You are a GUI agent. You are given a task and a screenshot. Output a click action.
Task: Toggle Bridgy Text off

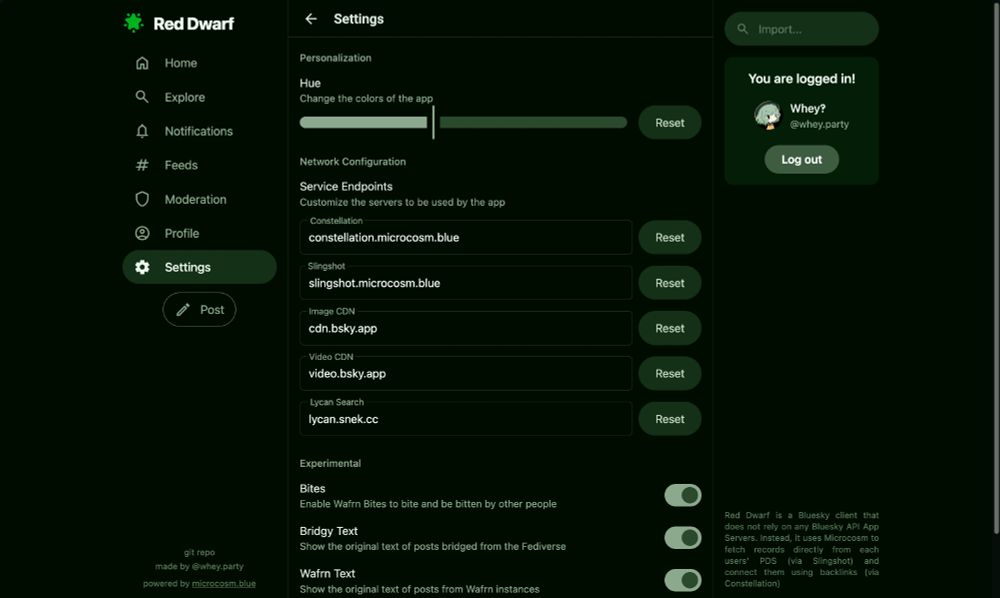click(683, 537)
